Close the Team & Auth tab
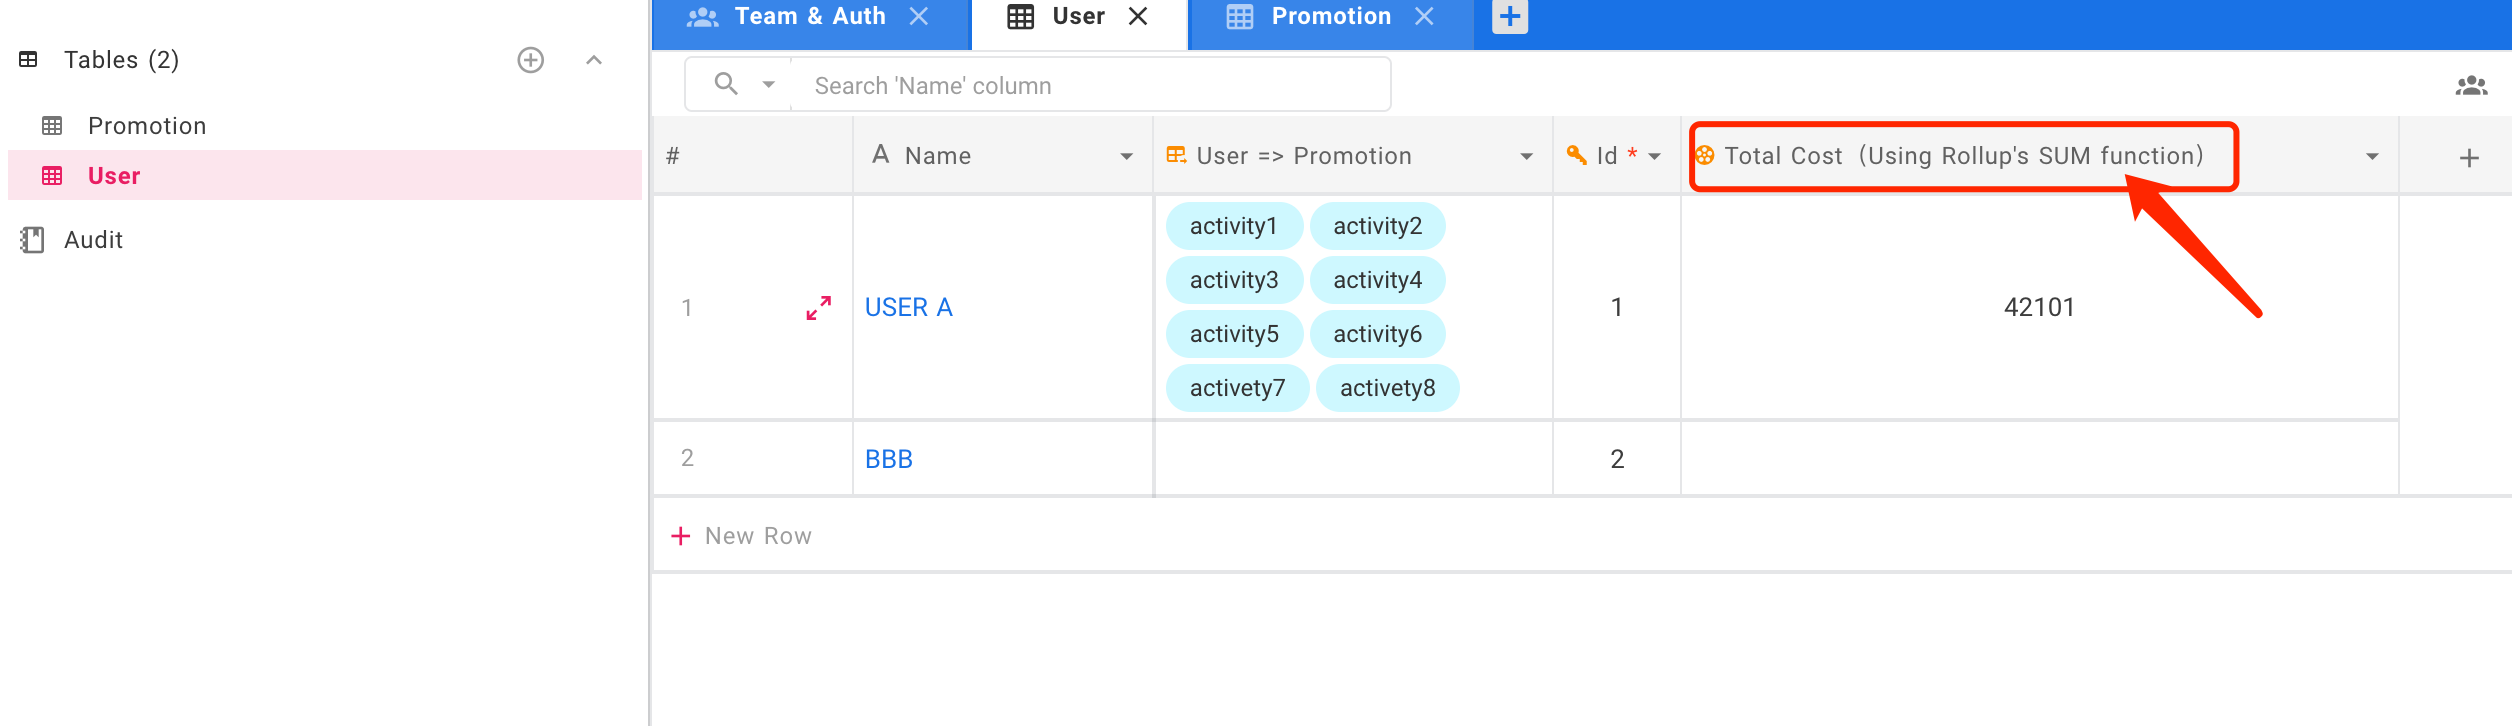The image size is (2512, 726). 919,17
